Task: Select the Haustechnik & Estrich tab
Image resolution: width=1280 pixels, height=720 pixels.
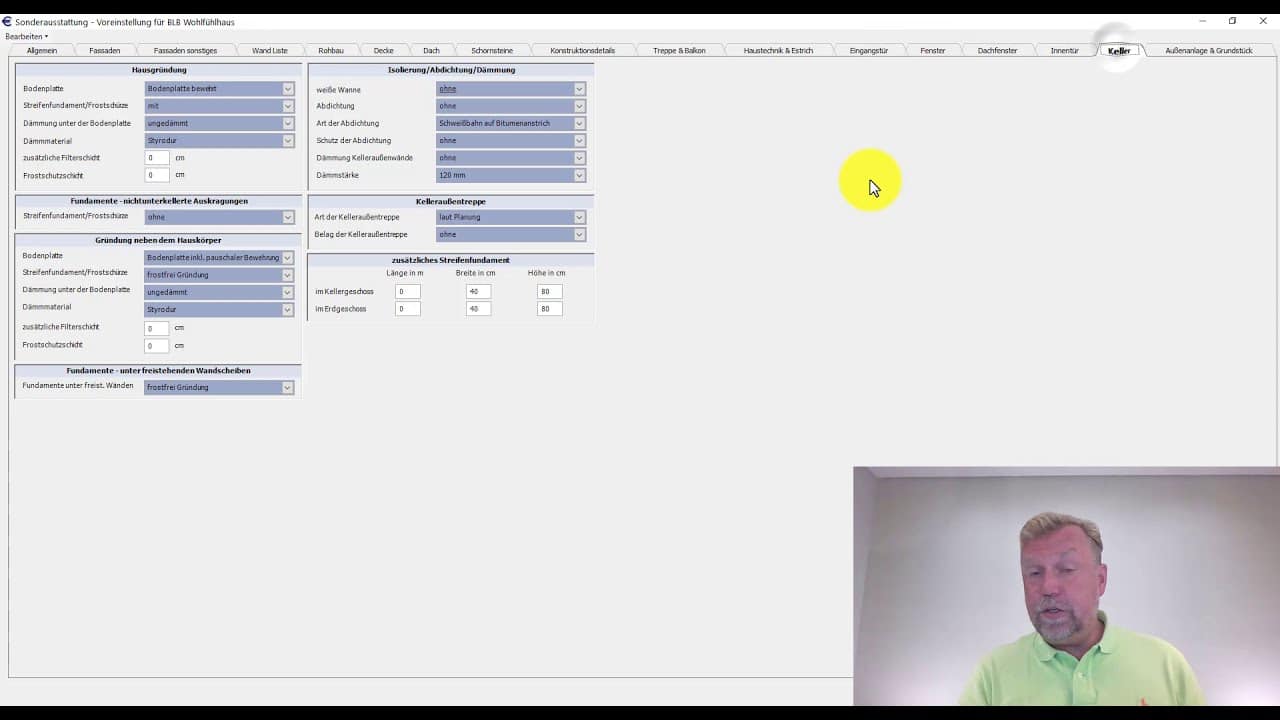Action: click(x=778, y=50)
